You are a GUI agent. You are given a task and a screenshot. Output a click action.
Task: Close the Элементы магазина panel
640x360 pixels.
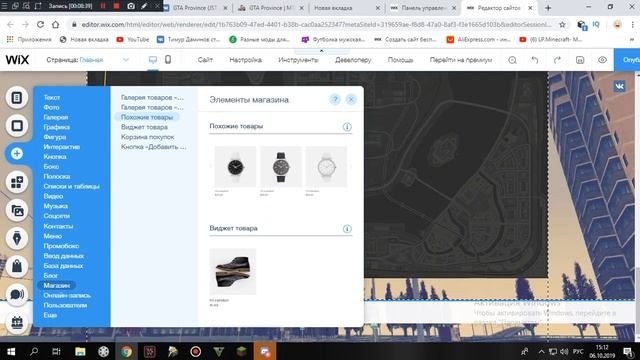pos(351,100)
